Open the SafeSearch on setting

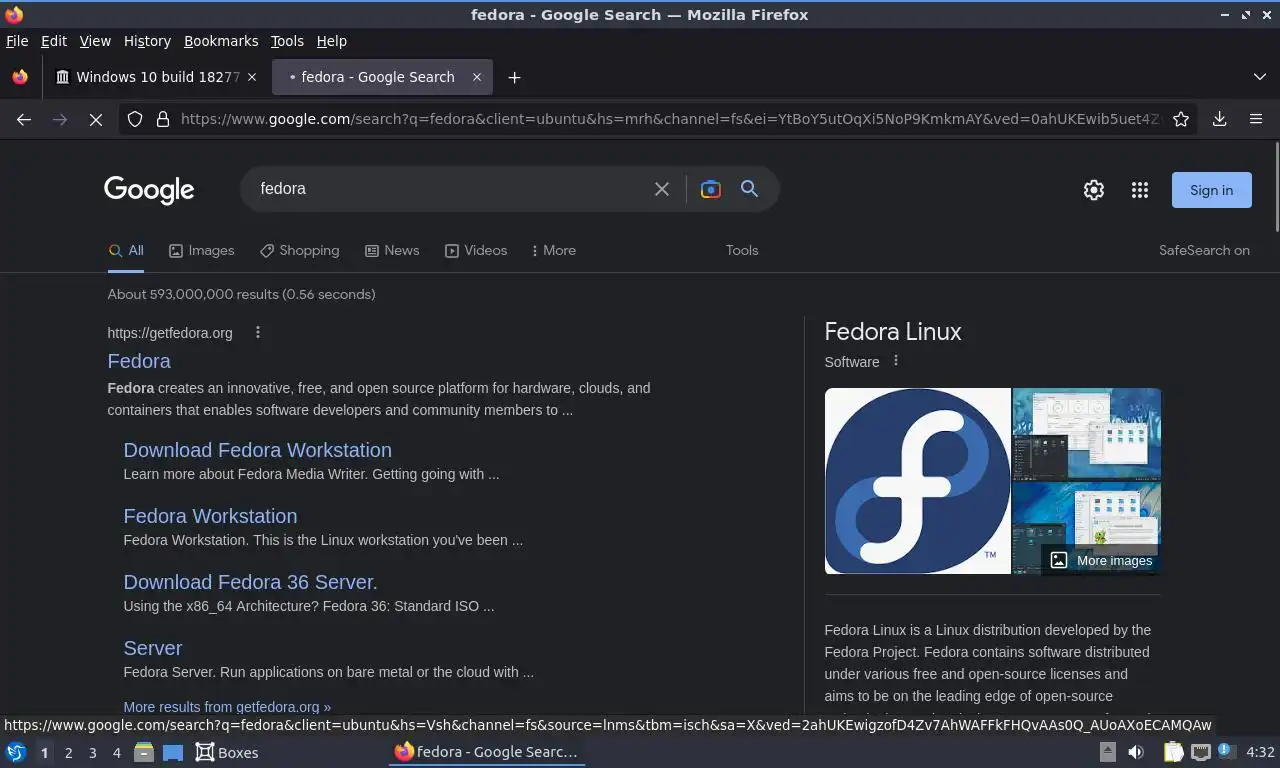(1204, 250)
